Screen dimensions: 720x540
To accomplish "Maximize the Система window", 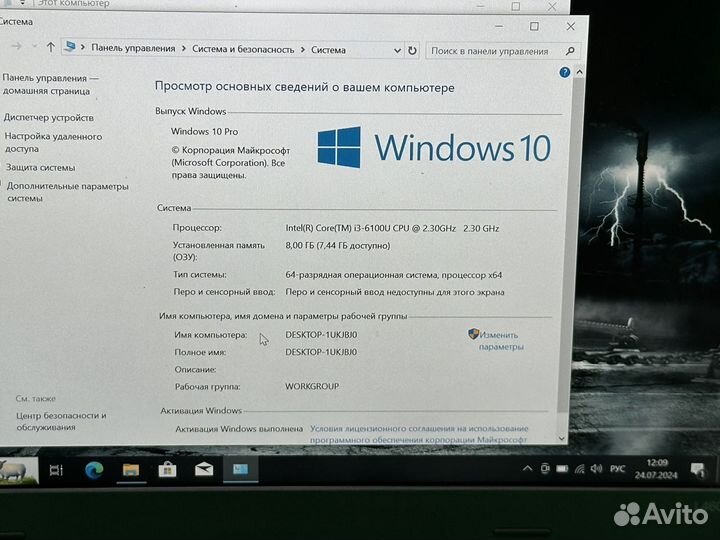I will tap(534, 27).
